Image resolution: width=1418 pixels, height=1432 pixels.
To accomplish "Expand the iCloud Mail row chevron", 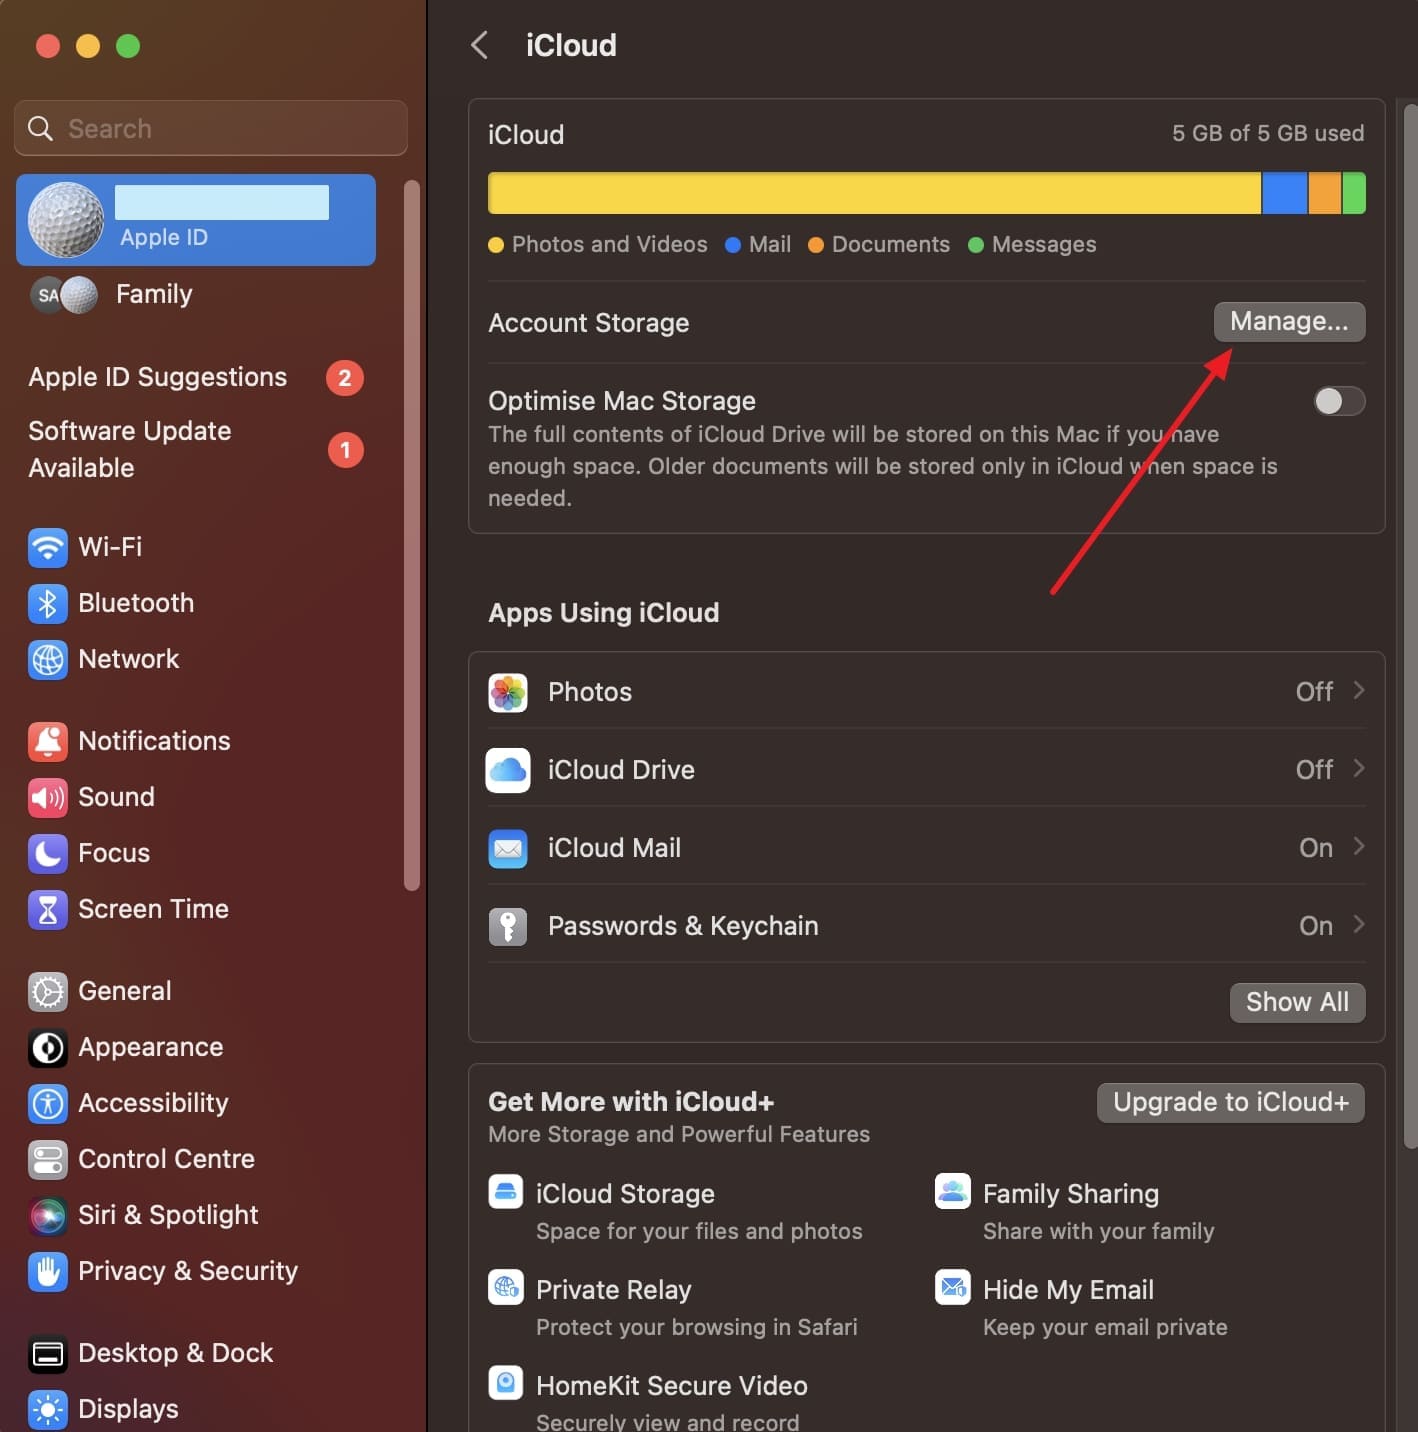I will (x=1359, y=847).
